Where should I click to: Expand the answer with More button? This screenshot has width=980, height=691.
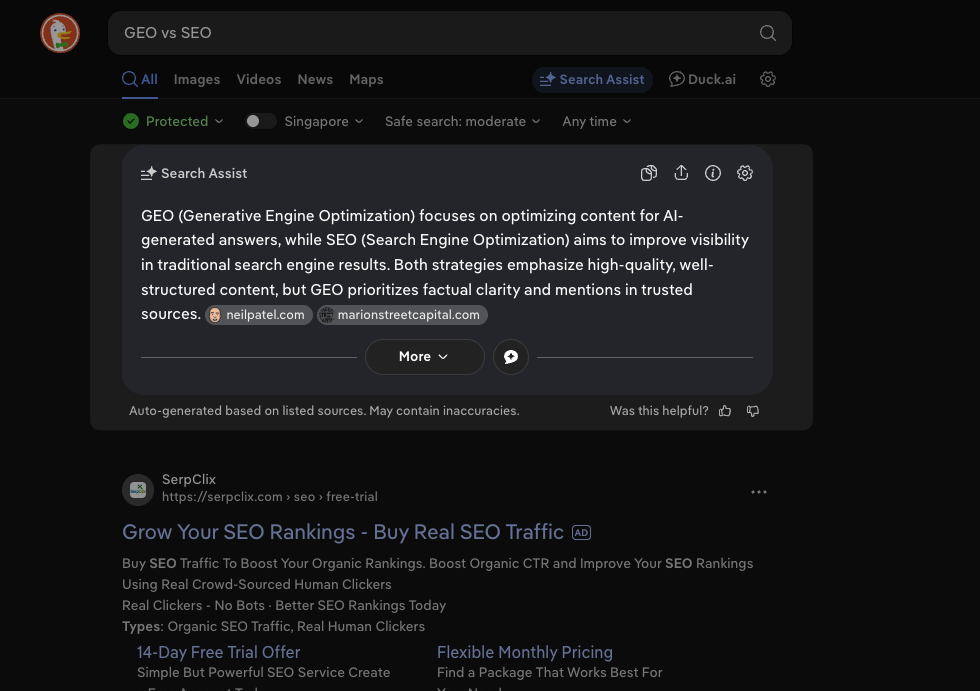pos(424,357)
